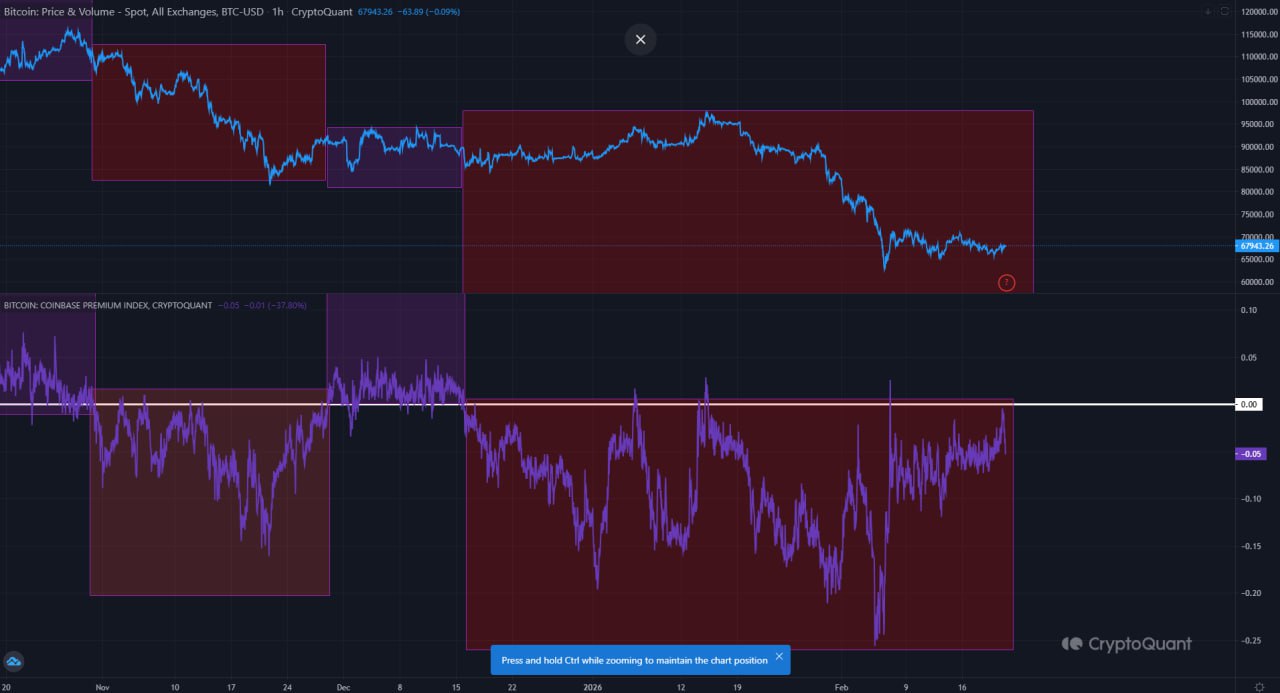Close the image viewer with the X button
The image size is (1280, 693).
(640, 40)
